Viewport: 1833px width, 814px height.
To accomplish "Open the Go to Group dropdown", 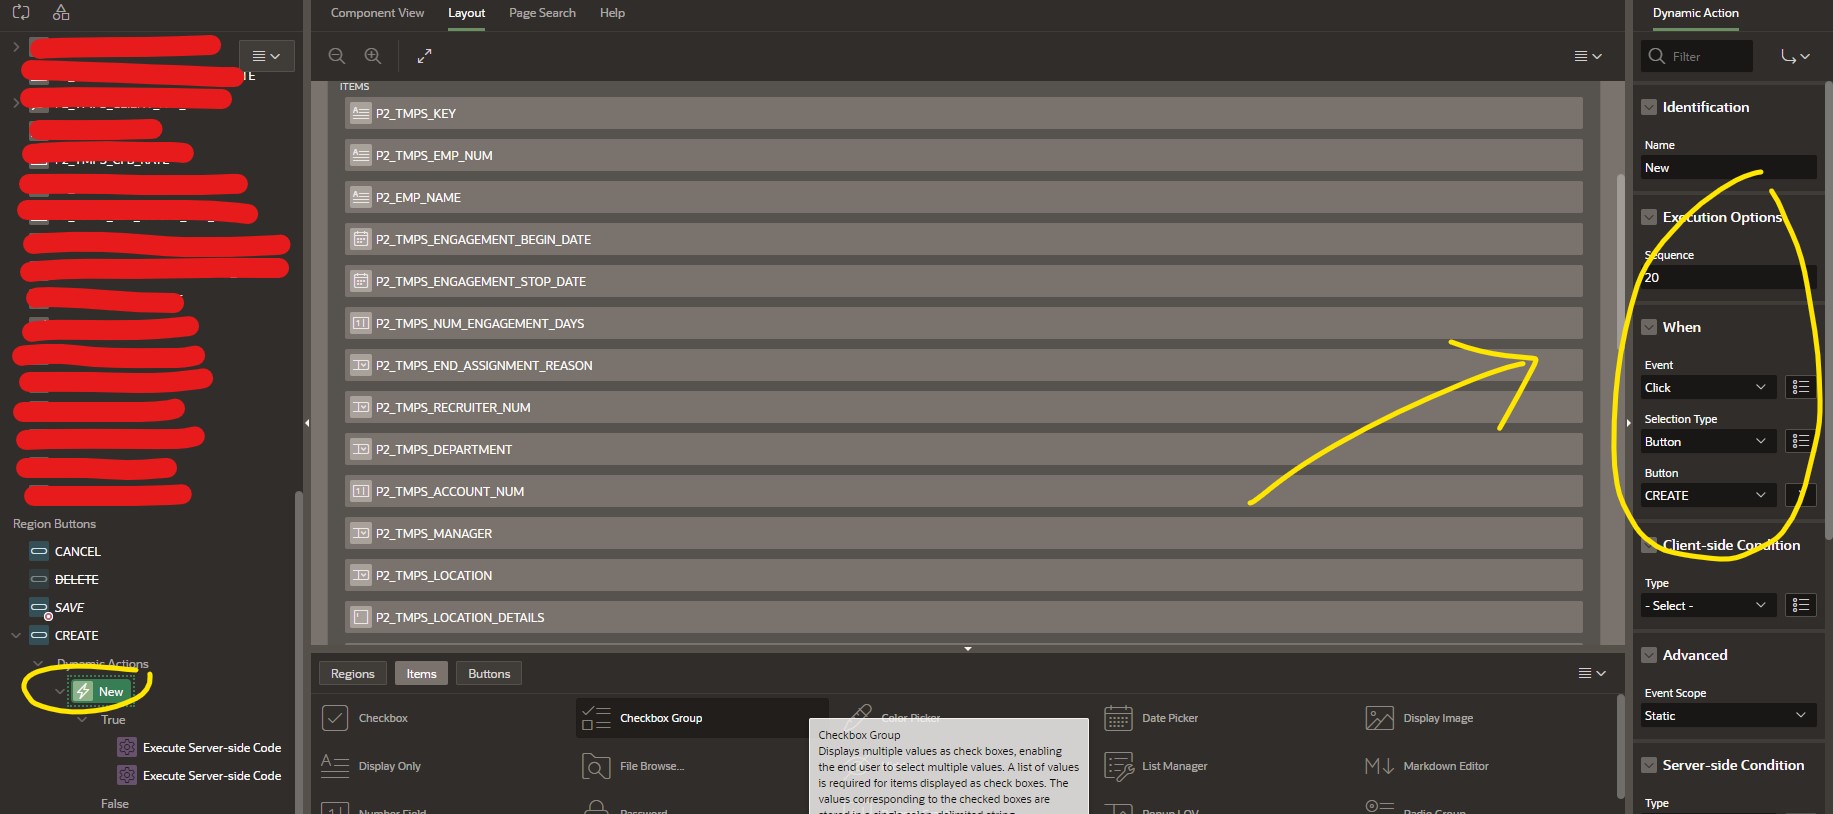I will [x=1795, y=56].
